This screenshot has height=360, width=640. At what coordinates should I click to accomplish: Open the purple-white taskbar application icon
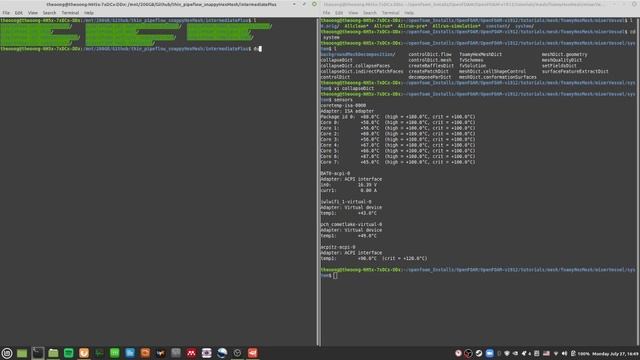pyautogui.click(x=207, y=353)
